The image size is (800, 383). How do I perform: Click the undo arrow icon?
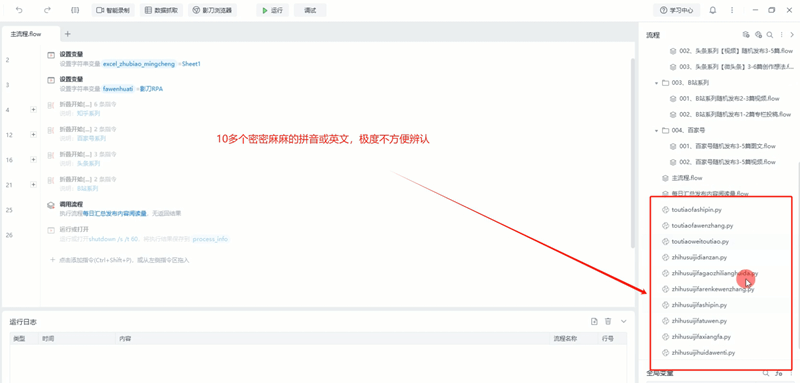pos(19,10)
